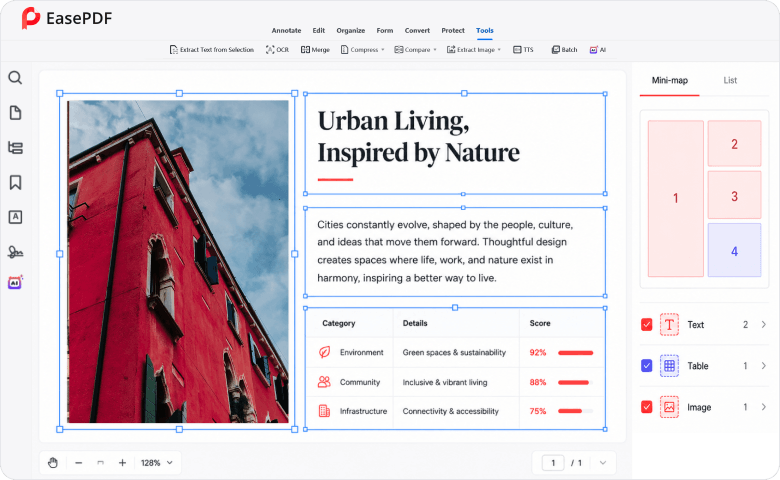Click the Infrastructure building icon in the table
Viewport: 780px width, 480px height.
pos(324,411)
